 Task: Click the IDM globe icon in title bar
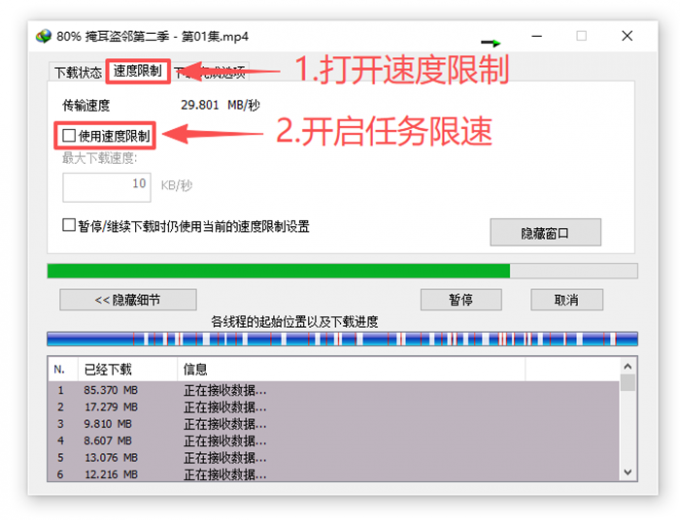pyautogui.click(x=44, y=36)
